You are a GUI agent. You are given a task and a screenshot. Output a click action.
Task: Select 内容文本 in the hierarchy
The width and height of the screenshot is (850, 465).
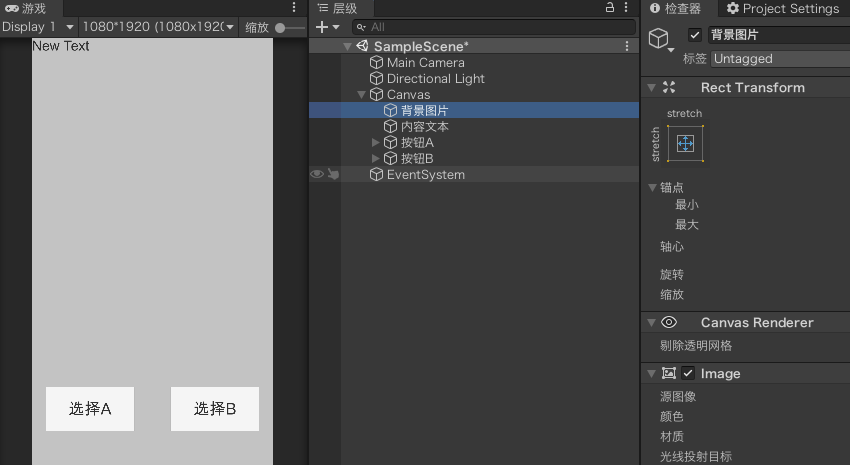click(424, 126)
